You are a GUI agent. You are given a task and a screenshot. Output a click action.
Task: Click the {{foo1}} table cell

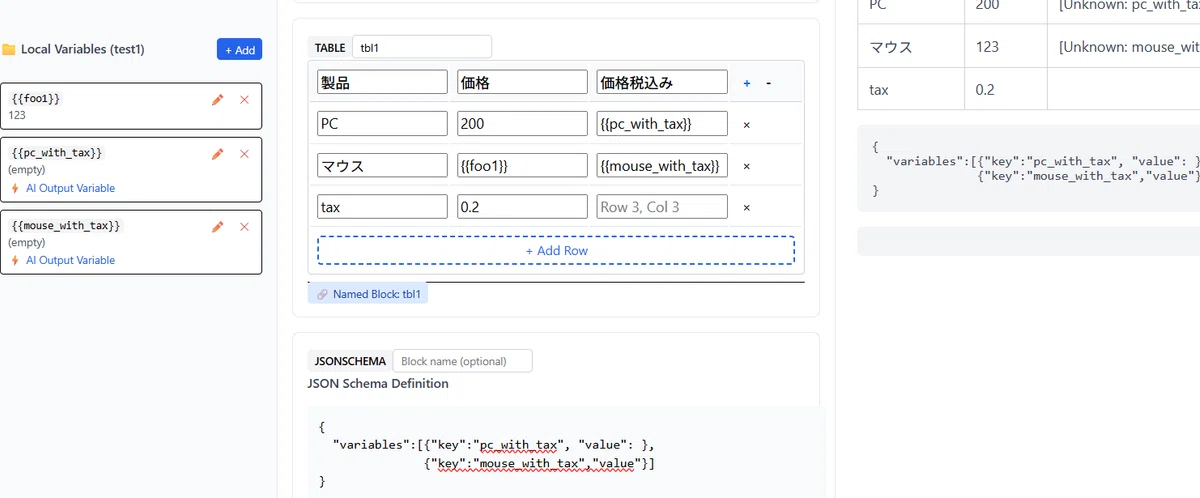522,165
